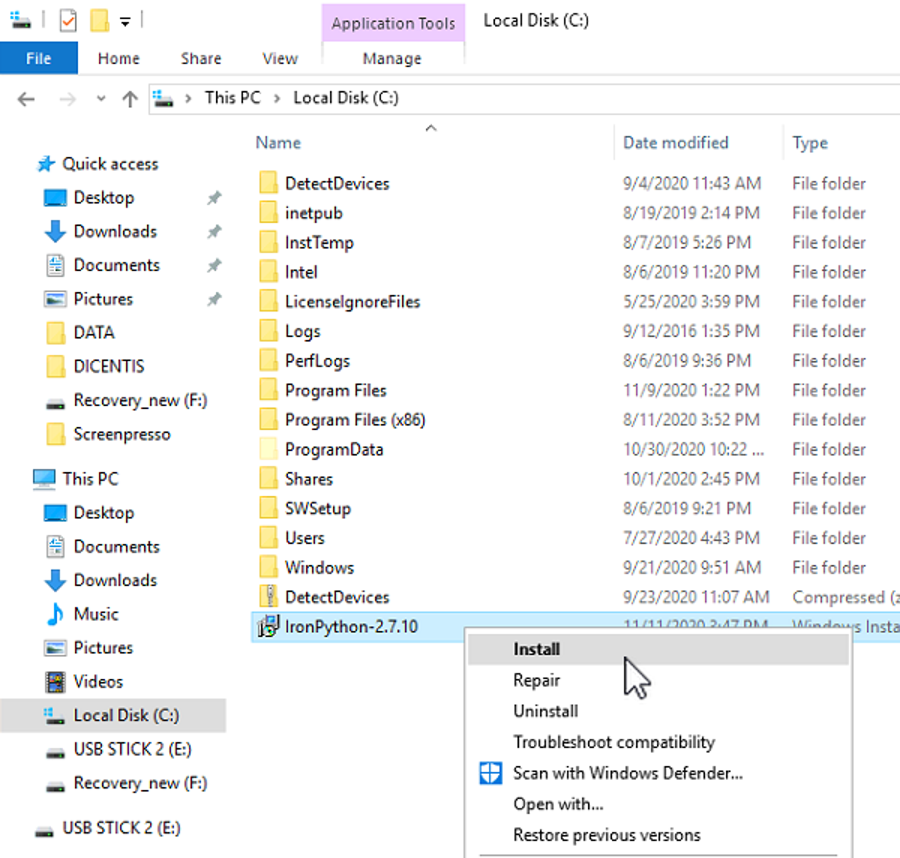The width and height of the screenshot is (900, 858).
Task: Select the Intel folder icon
Action: click(x=269, y=271)
